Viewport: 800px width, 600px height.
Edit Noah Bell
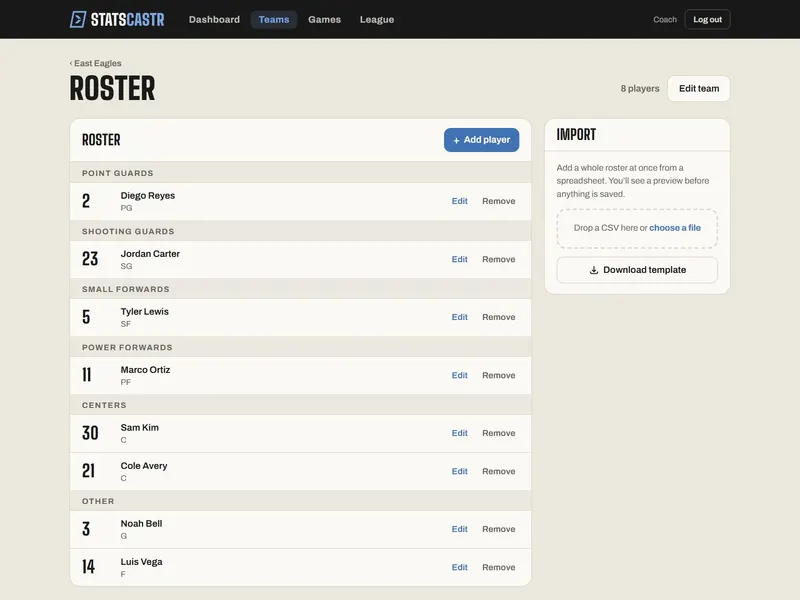pos(460,529)
